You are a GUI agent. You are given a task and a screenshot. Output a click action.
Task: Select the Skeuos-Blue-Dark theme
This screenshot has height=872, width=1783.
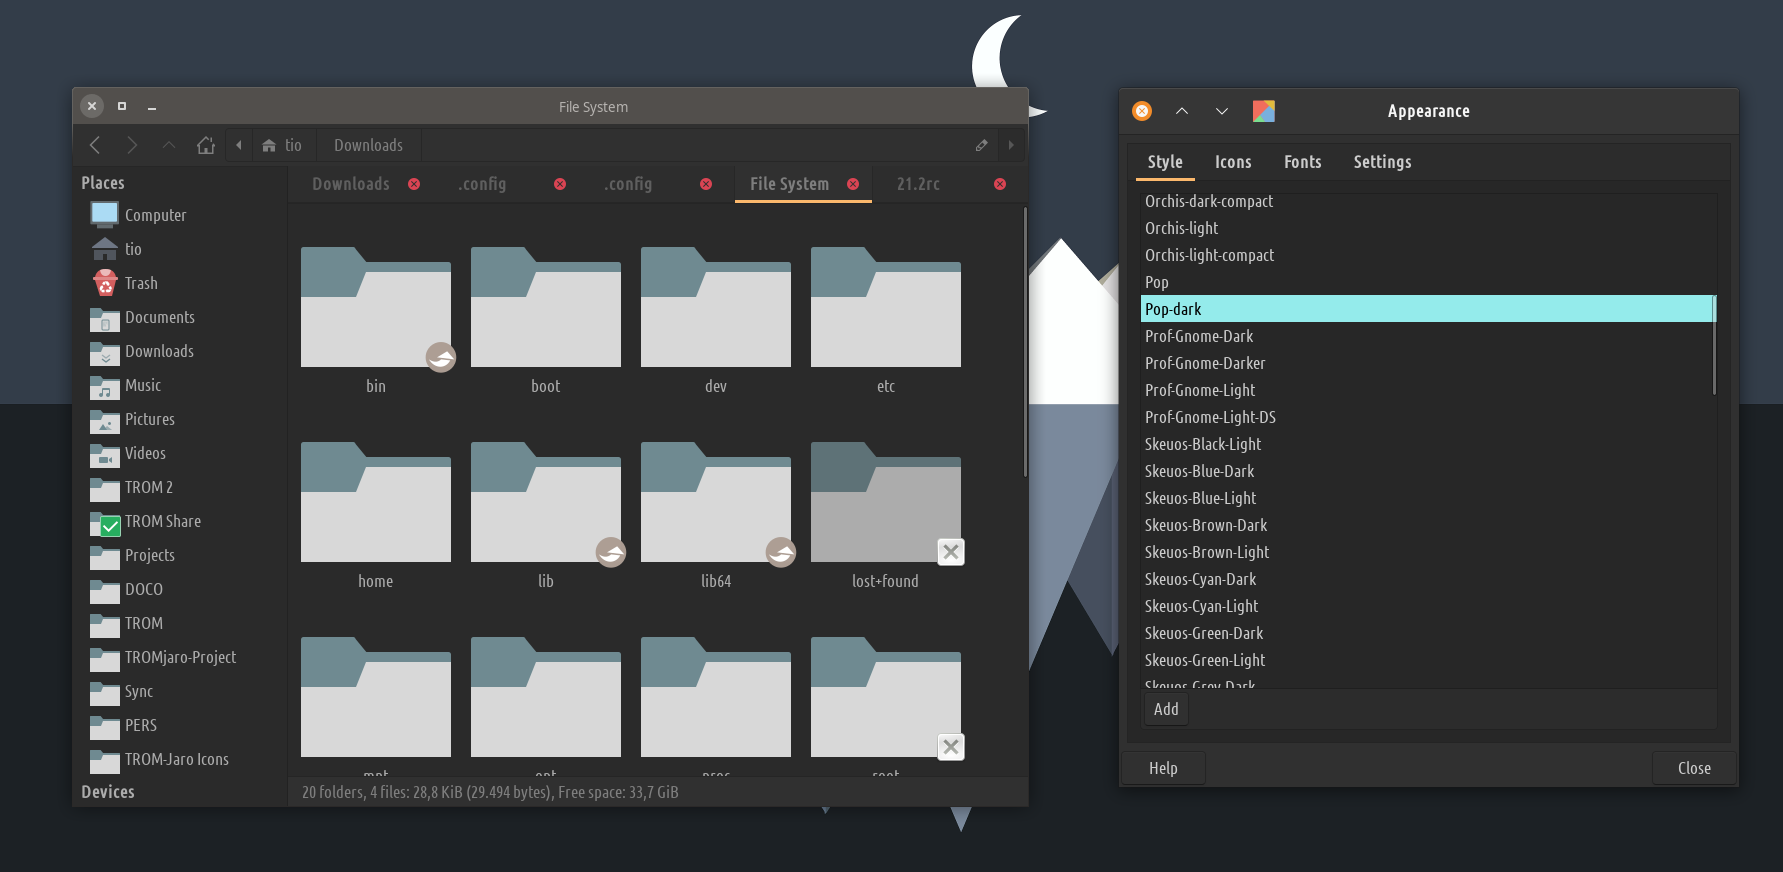click(1199, 471)
